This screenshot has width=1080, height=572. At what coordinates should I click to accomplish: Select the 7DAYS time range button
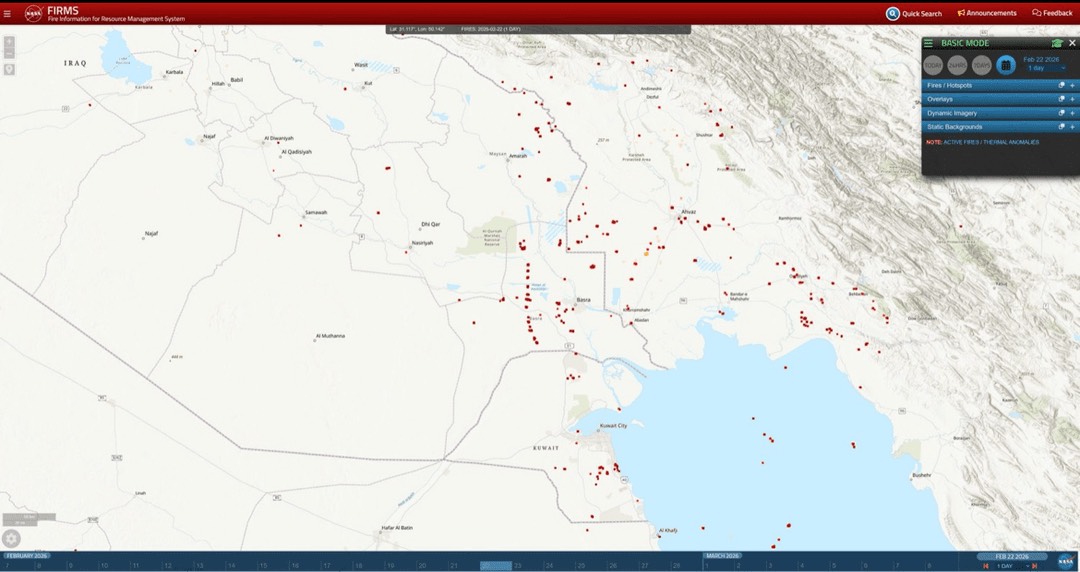(982, 65)
